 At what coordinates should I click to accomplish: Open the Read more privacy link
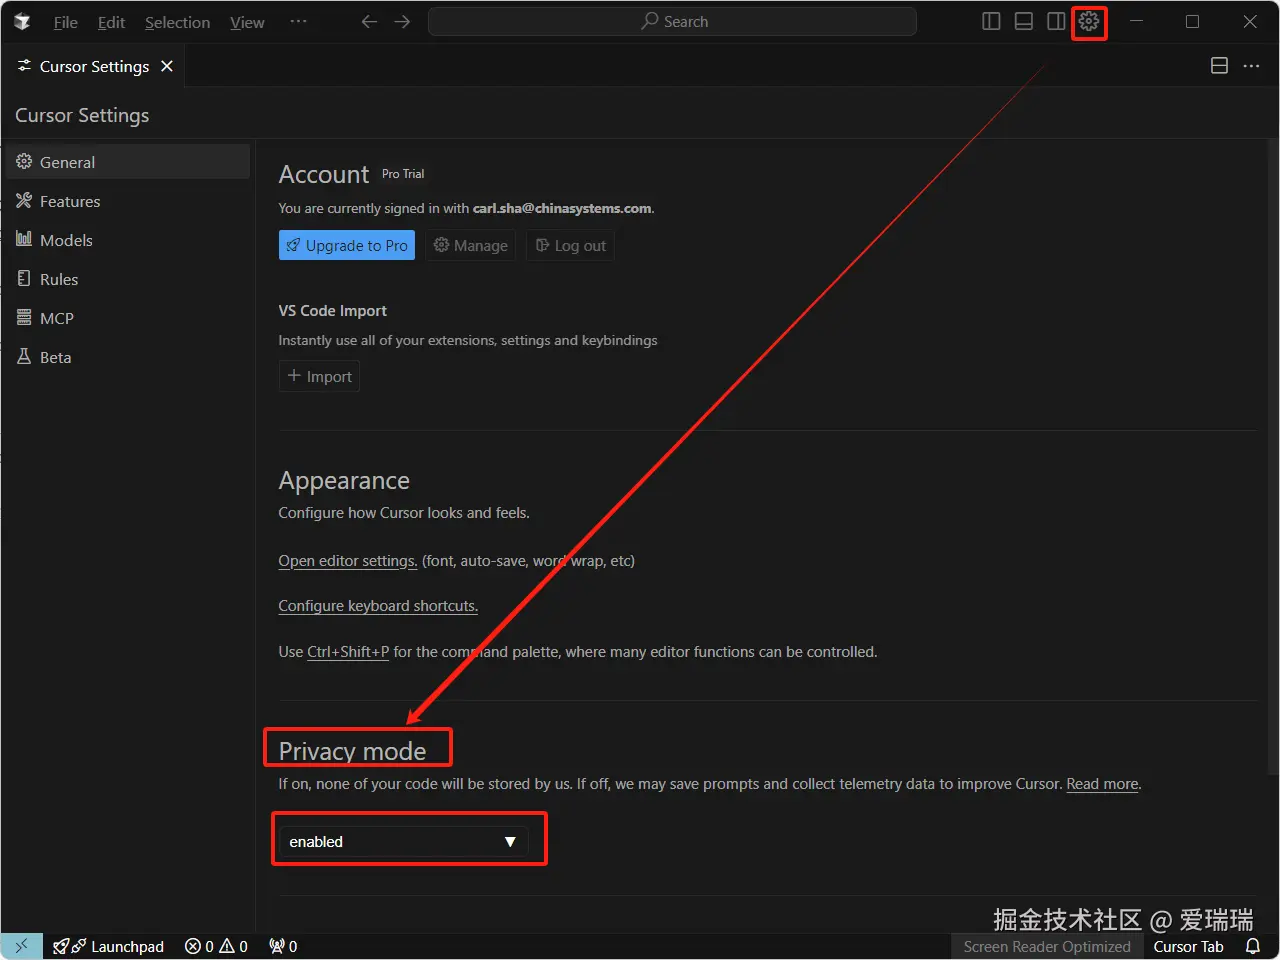click(x=1102, y=784)
